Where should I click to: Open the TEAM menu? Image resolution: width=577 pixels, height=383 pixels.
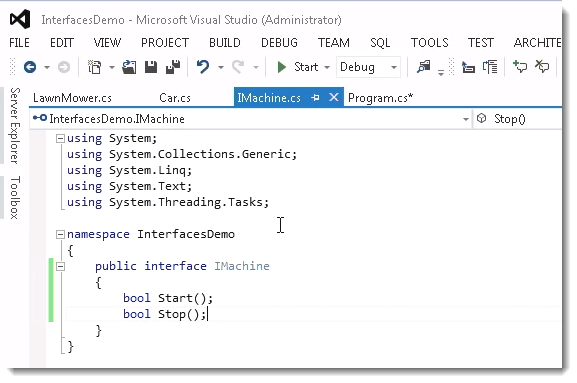(334, 43)
